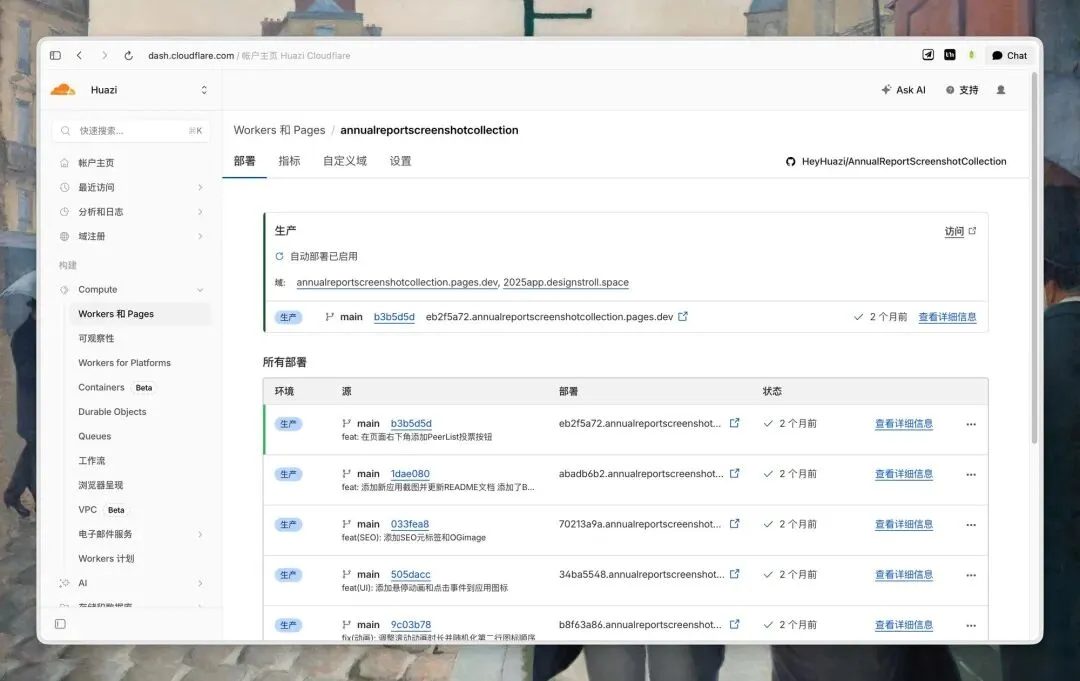Open Durable Objects in the sidebar
1080x681 pixels.
pos(112,412)
